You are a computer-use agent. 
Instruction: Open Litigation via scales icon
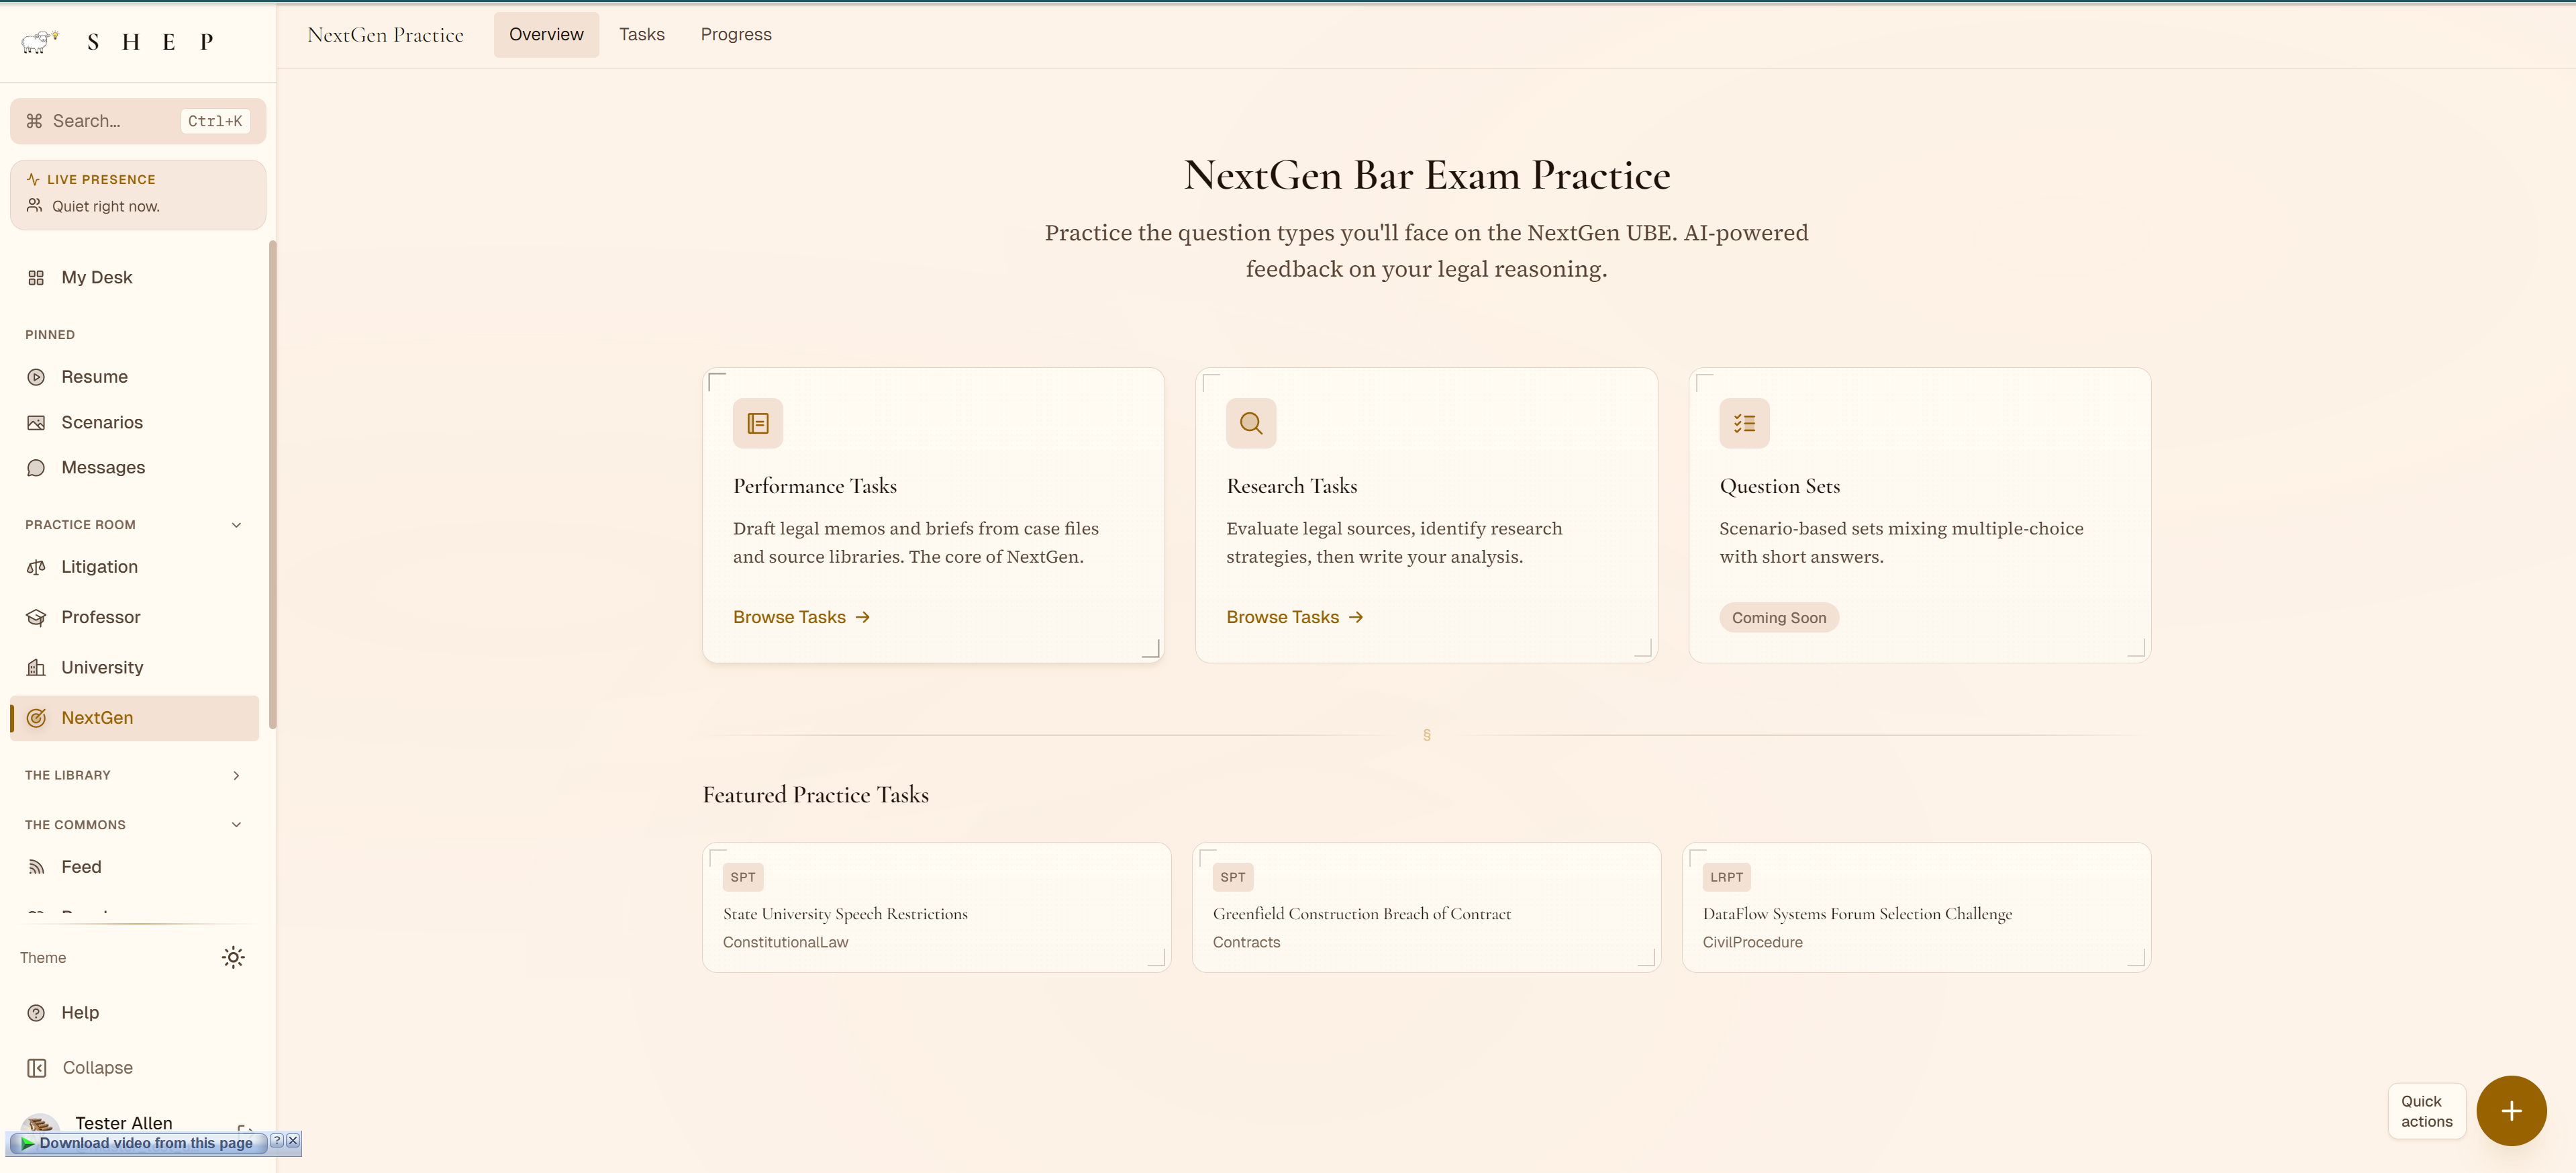[x=36, y=567]
